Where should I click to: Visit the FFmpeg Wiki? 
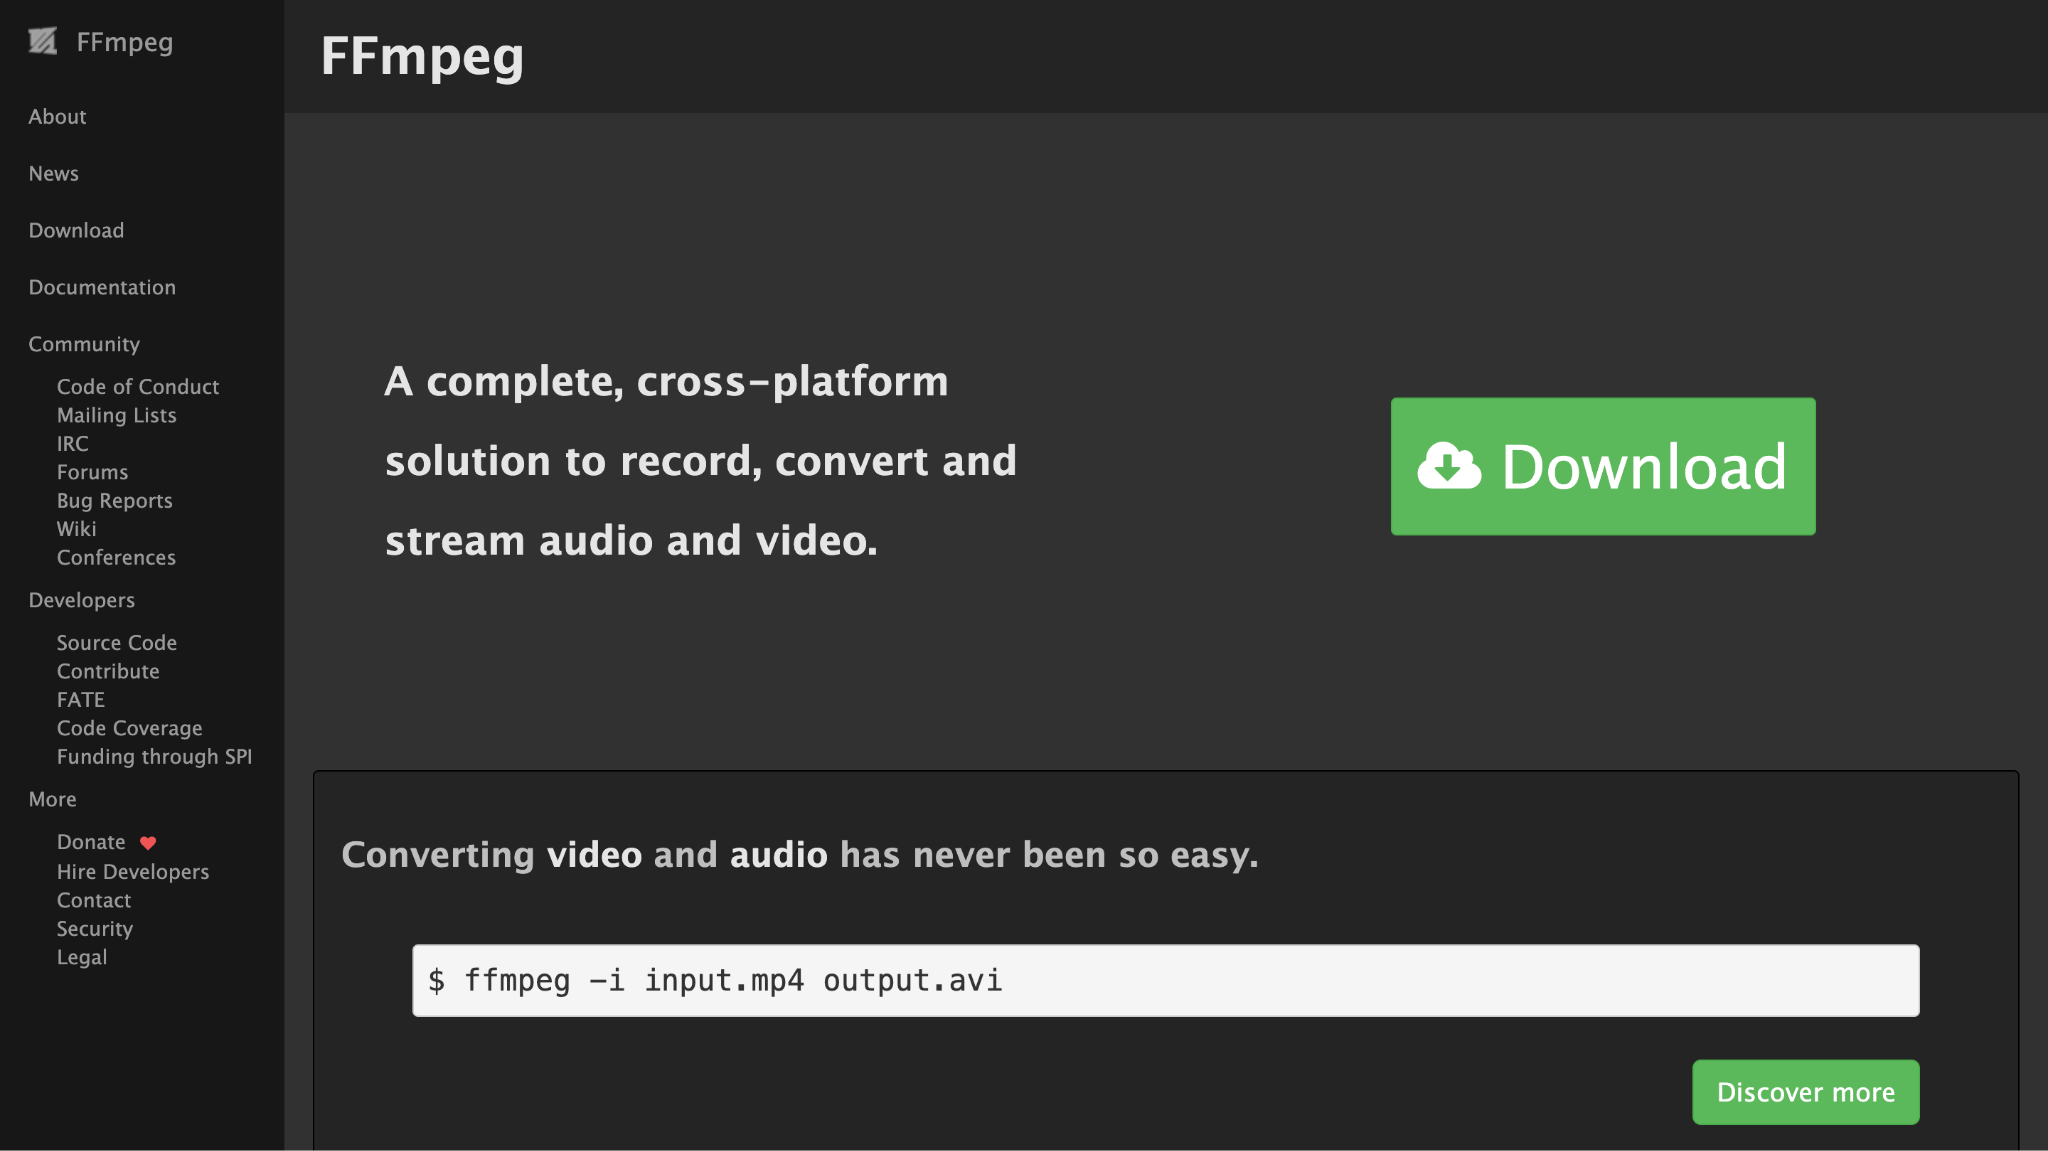(76, 528)
